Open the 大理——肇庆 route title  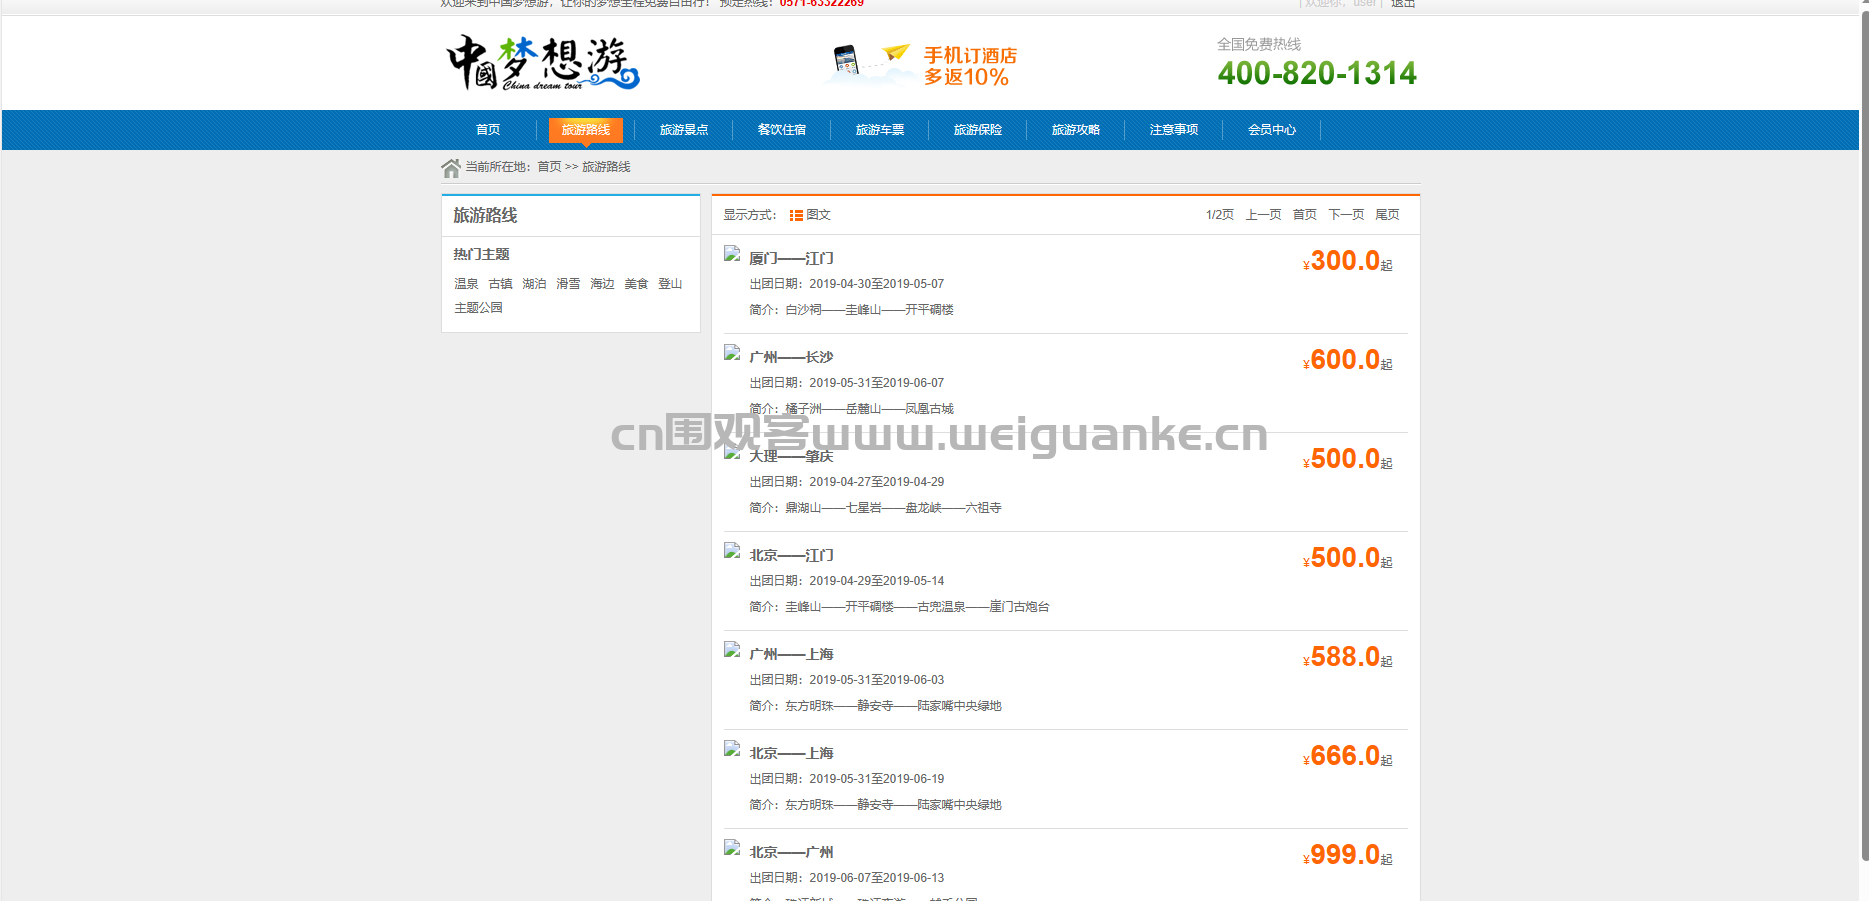[791, 456]
